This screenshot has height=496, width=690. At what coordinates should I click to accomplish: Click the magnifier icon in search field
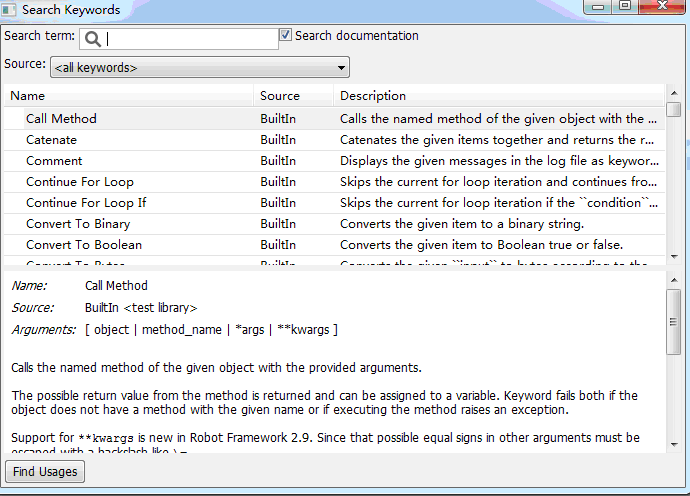pyautogui.click(x=92, y=39)
